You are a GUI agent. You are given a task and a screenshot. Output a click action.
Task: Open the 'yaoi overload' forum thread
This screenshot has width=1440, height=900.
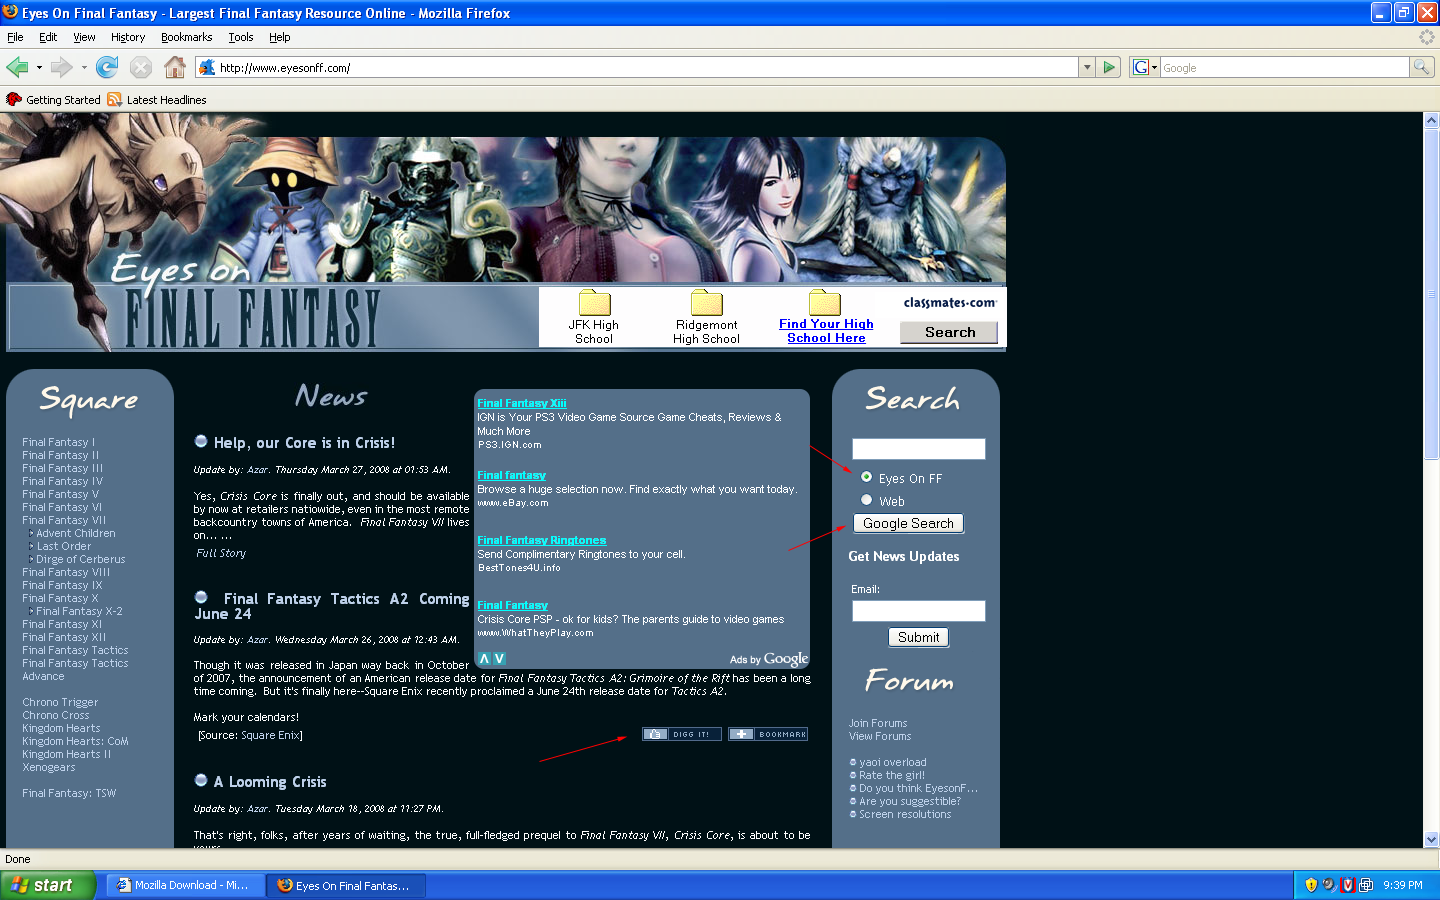click(892, 762)
